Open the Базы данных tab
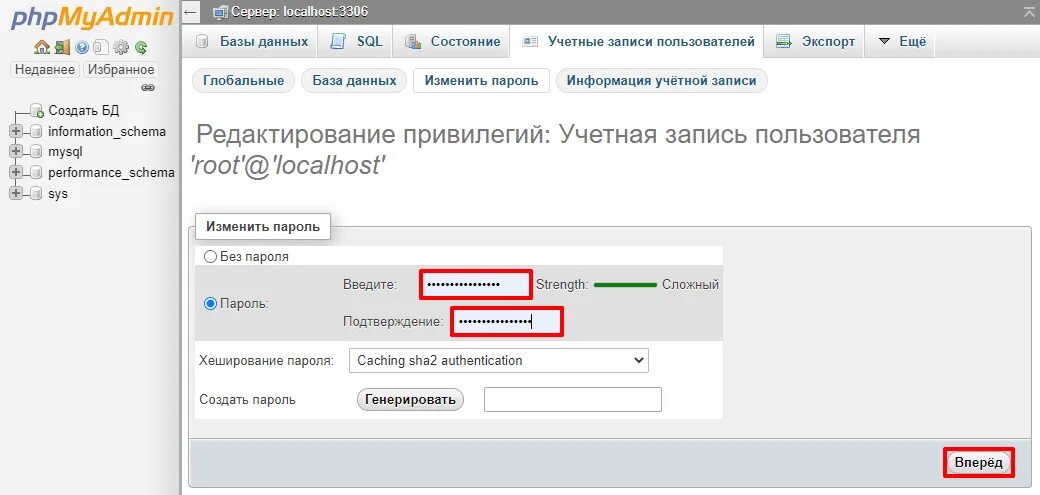The height and width of the screenshot is (495, 1040). pyautogui.click(x=252, y=41)
